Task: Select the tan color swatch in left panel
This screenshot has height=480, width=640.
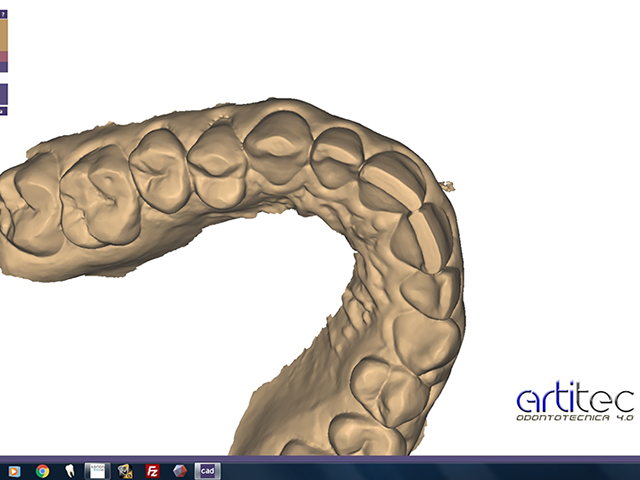Action: pos(3,35)
